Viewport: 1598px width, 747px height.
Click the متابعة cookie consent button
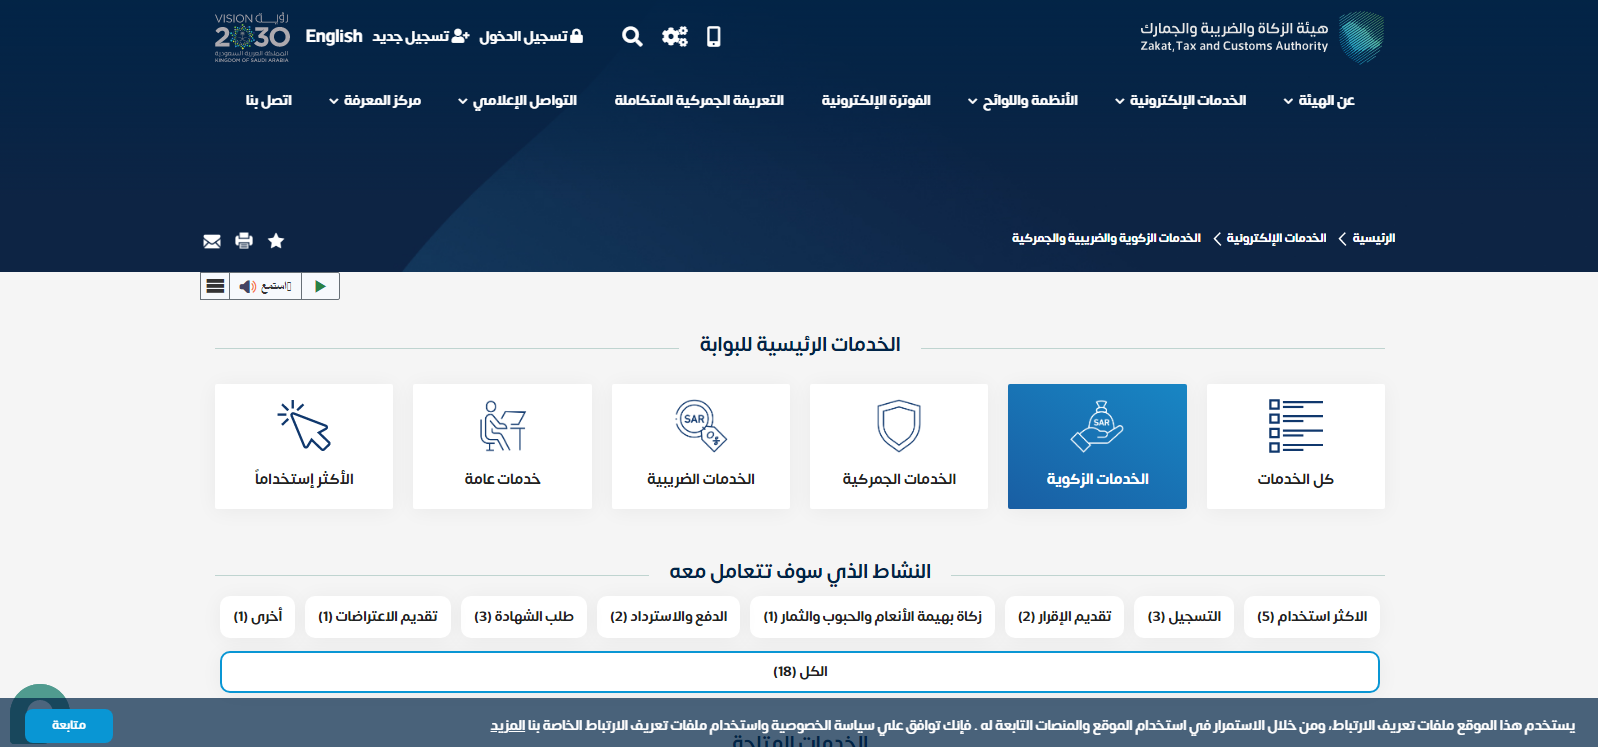(69, 725)
